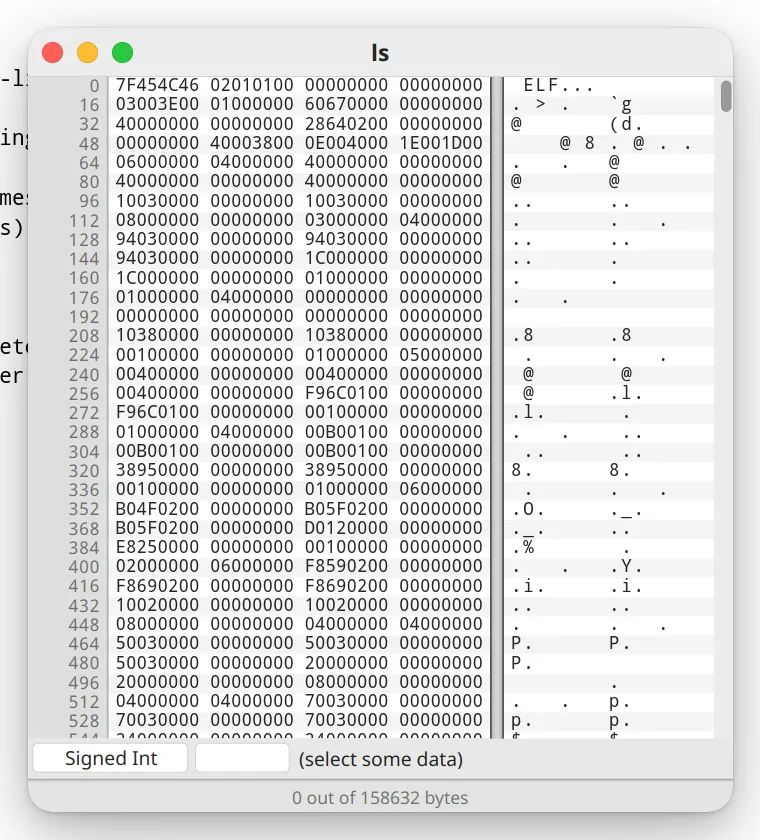Select hex group 03003E00
The width and height of the screenshot is (760, 840).
pyautogui.click(x=157, y=104)
